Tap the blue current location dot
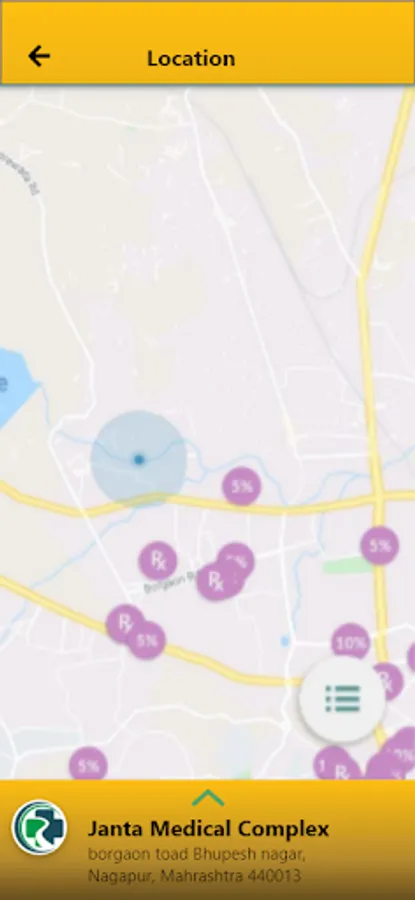 [138, 459]
